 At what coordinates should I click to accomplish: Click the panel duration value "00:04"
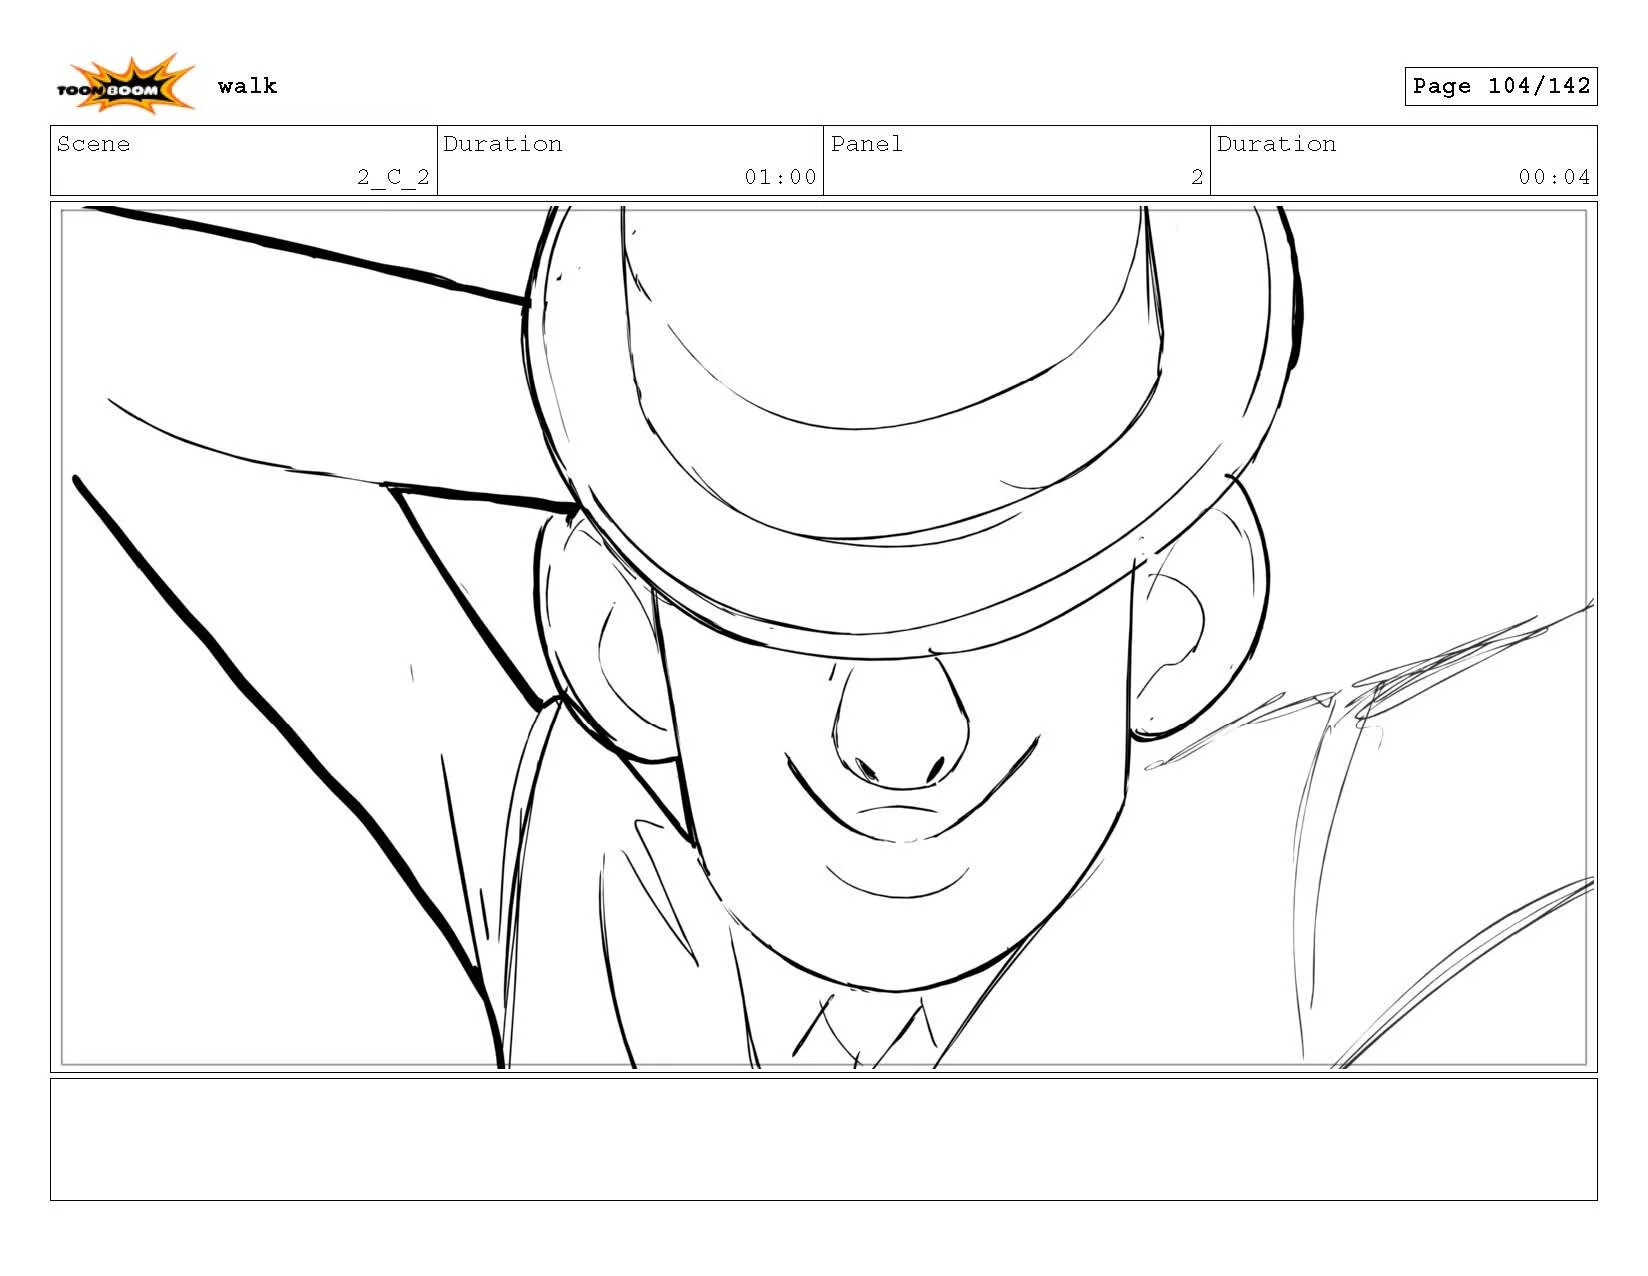pos(1554,177)
